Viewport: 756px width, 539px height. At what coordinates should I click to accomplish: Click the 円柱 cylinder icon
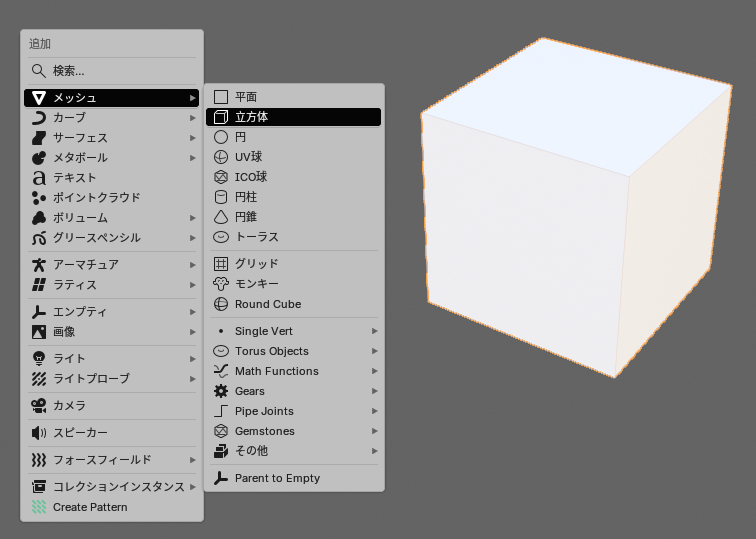click(221, 197)
